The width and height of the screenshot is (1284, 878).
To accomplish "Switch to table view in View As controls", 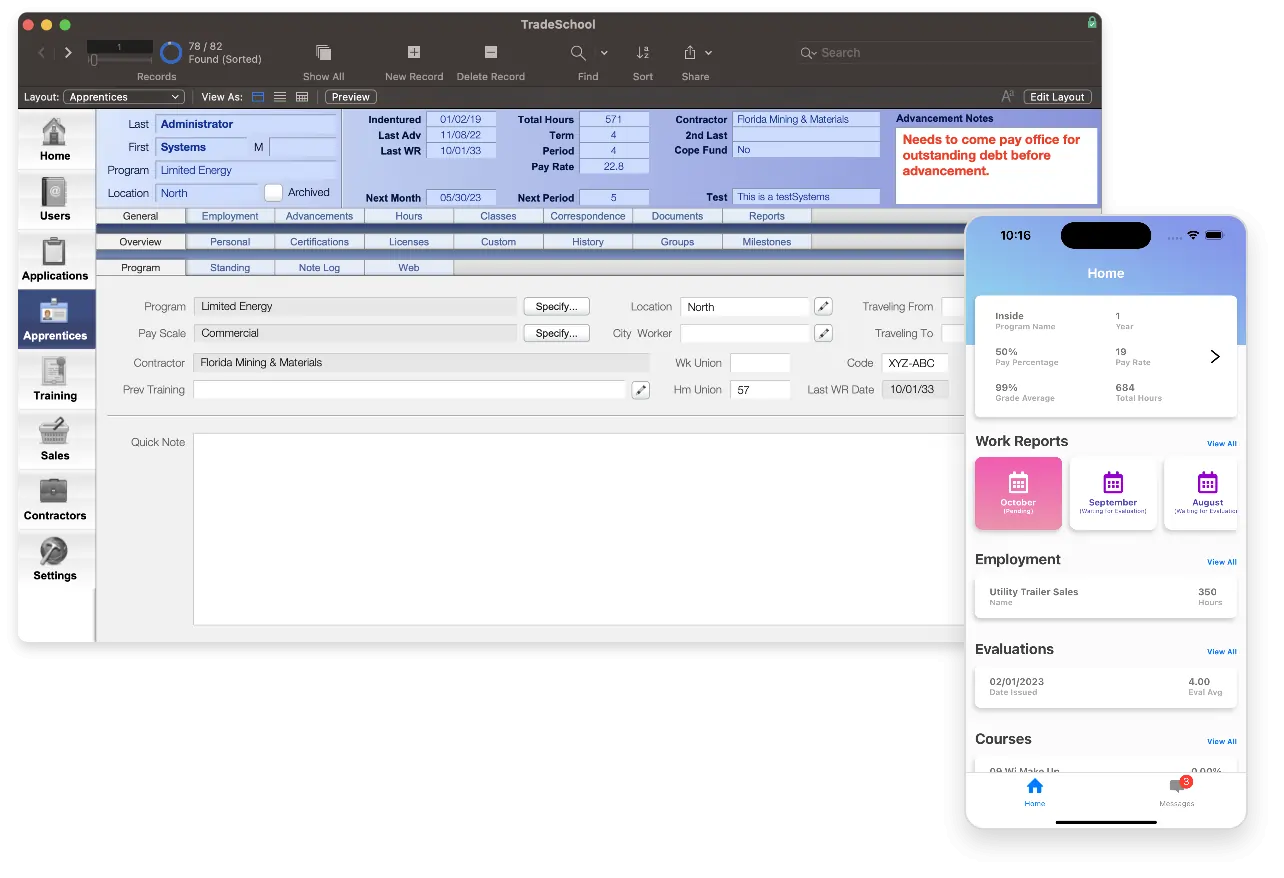I will (303, 96).
